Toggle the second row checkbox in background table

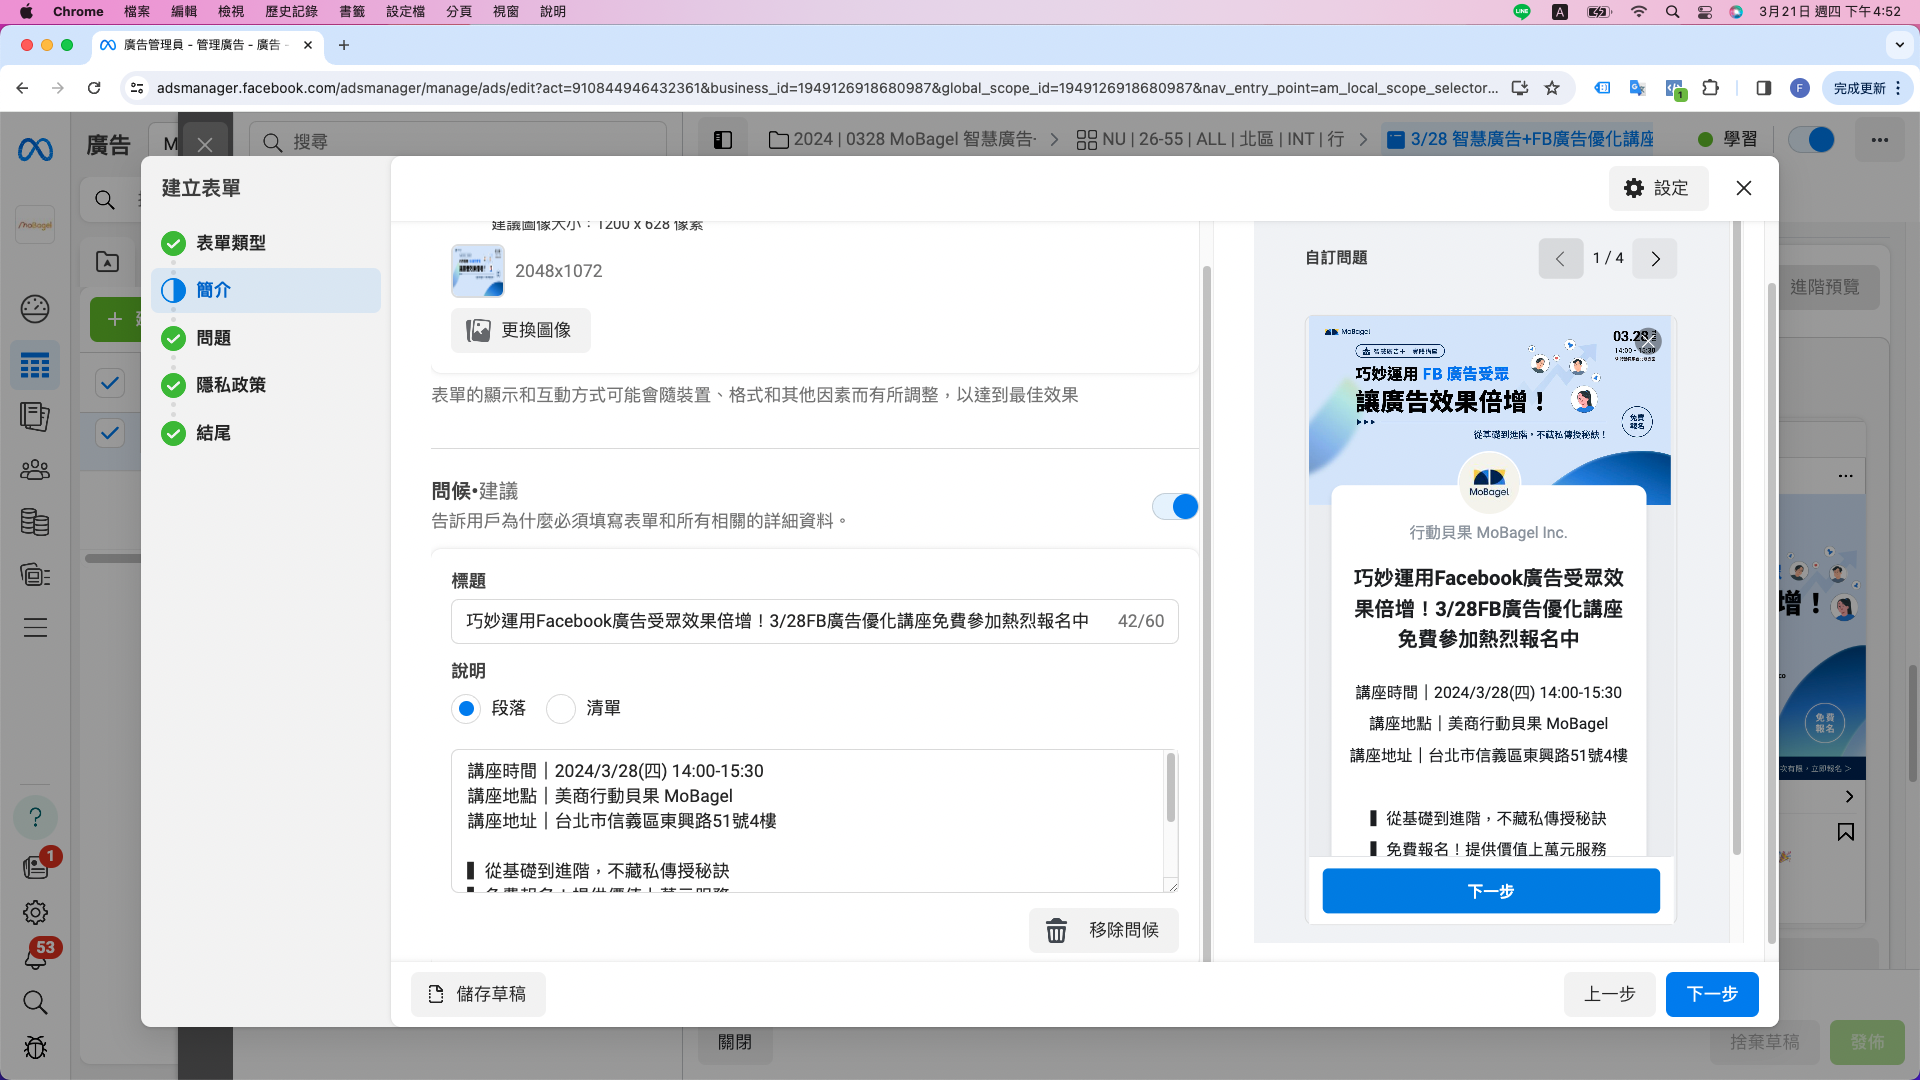[110, 433]
